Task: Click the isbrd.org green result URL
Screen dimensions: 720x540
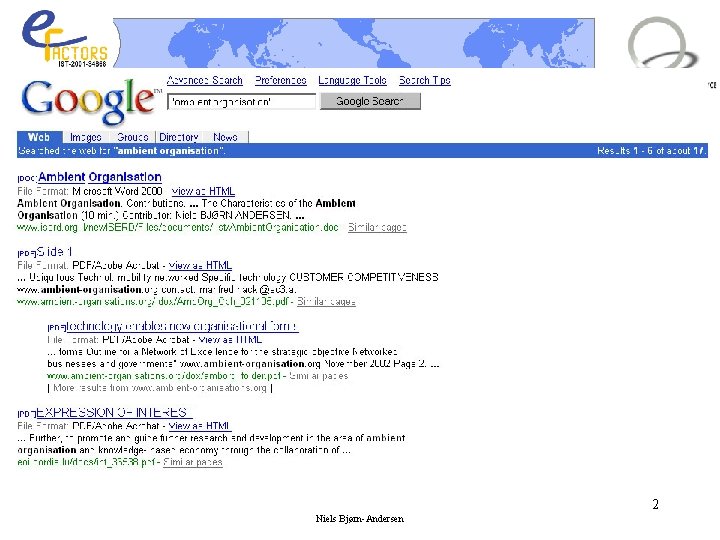Action: coord(177,227)
